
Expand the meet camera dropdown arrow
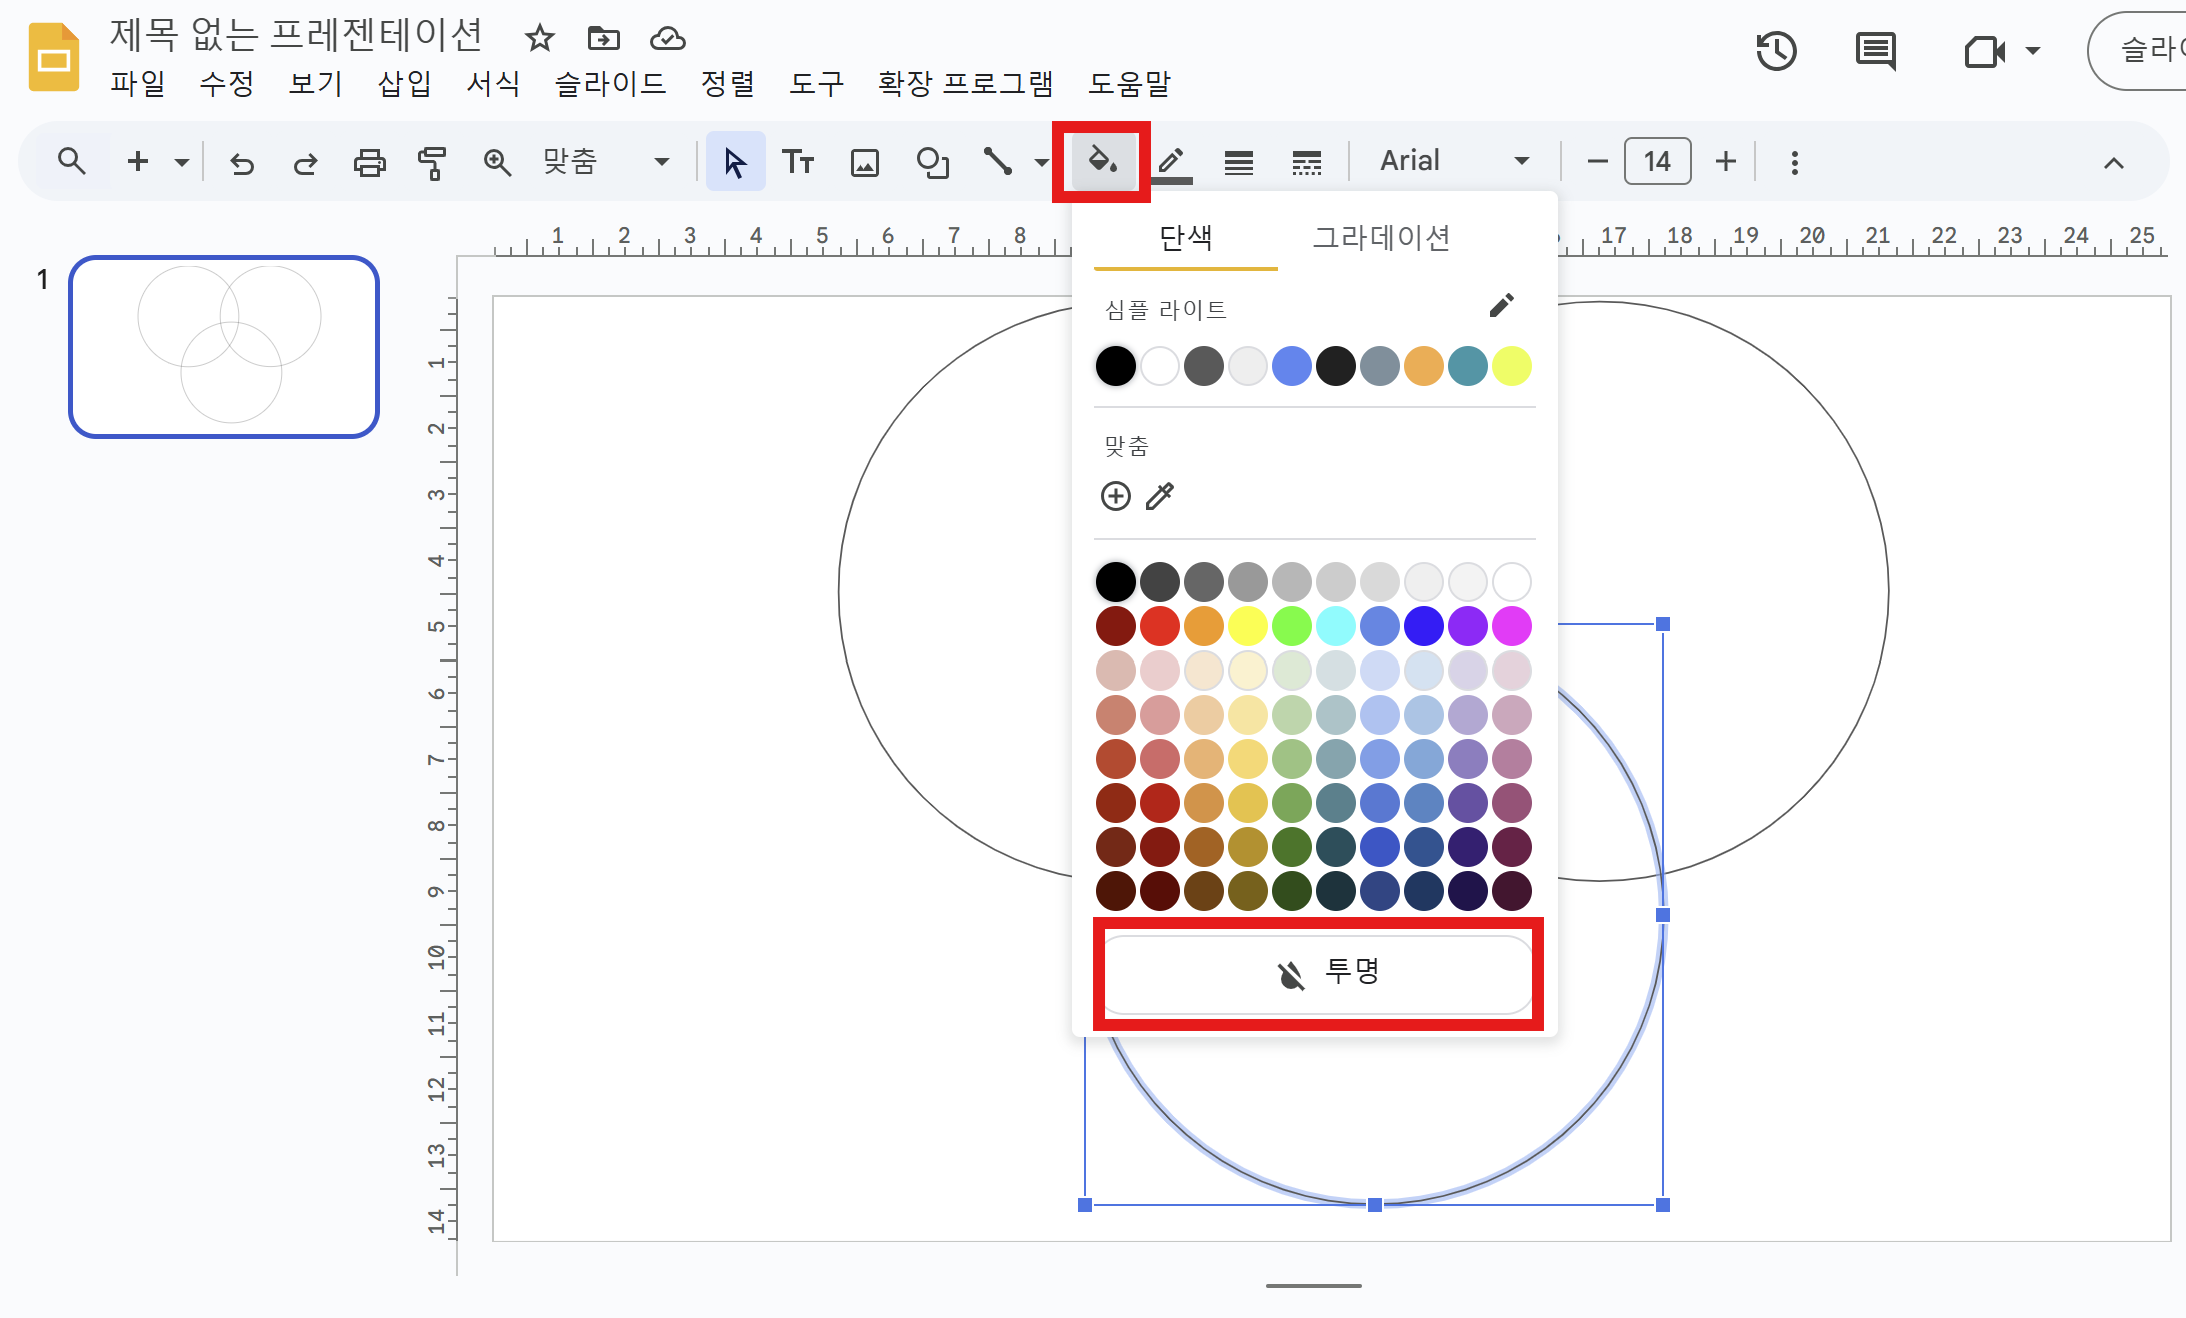(2033, 51)
